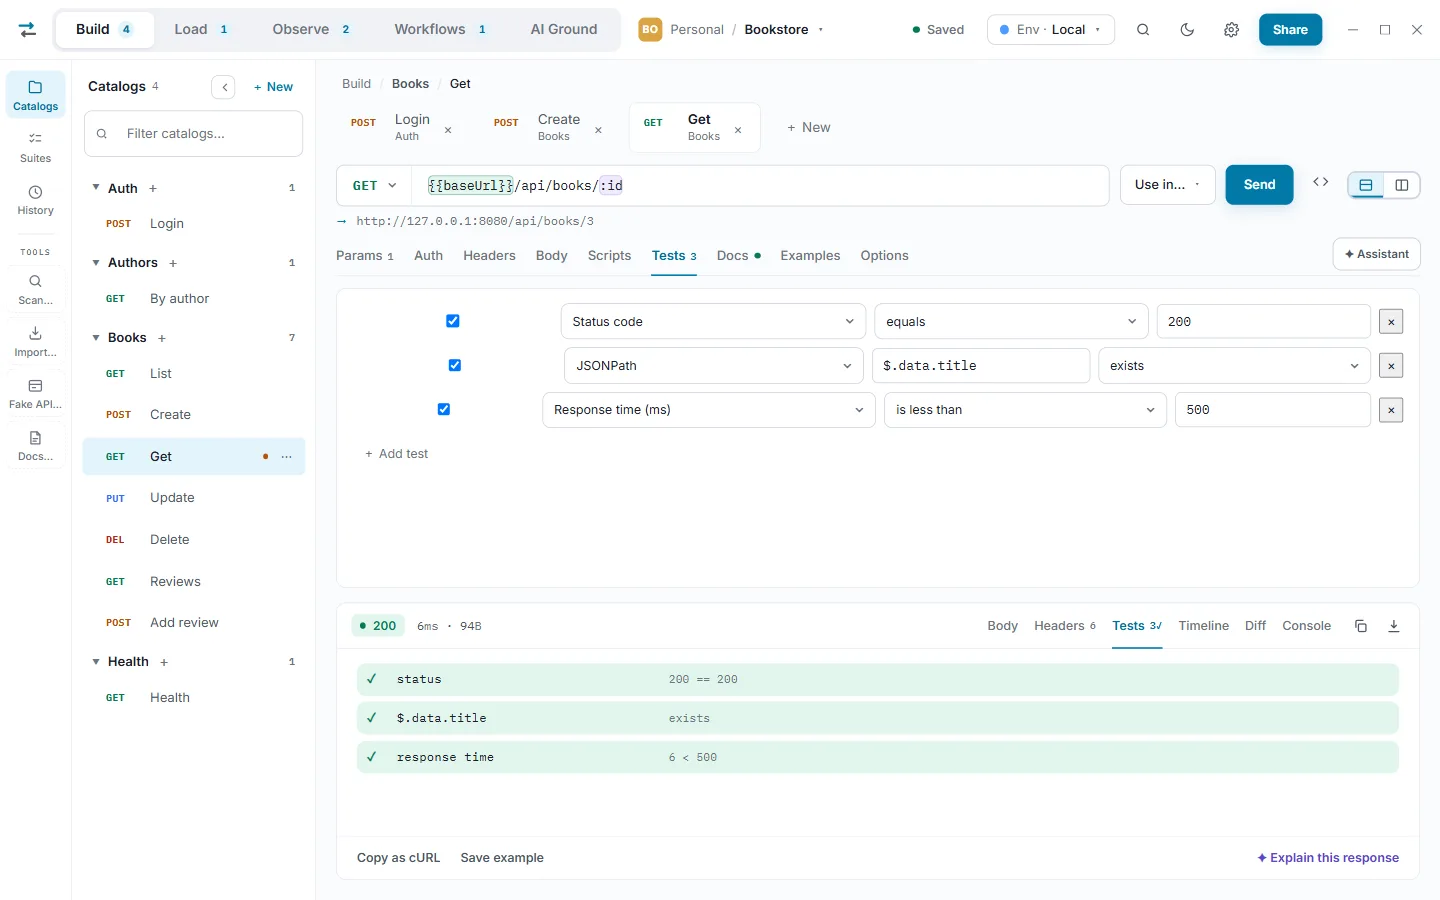The width and height of the screenshot is (1440, 900).
Task: Open settings gear icon
Action: coord(1231,30)
